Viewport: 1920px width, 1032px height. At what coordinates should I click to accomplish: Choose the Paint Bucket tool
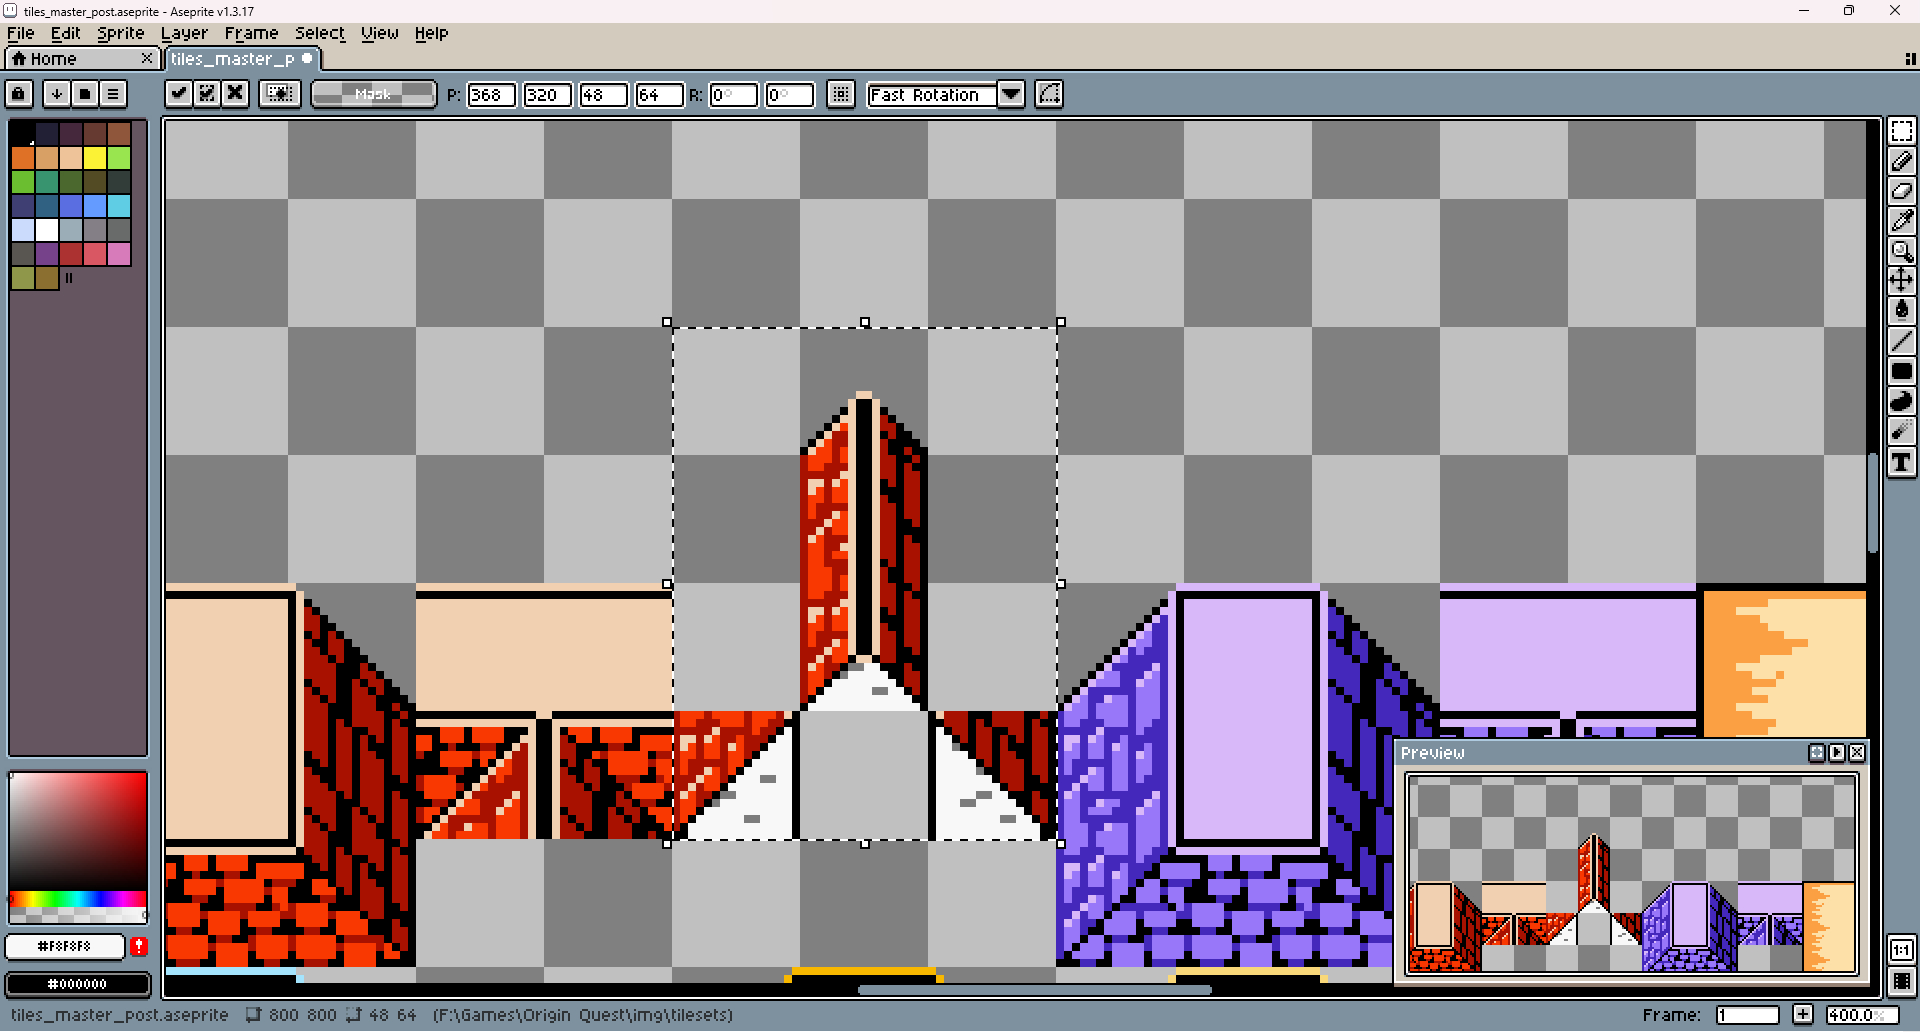click(1901, 310)
